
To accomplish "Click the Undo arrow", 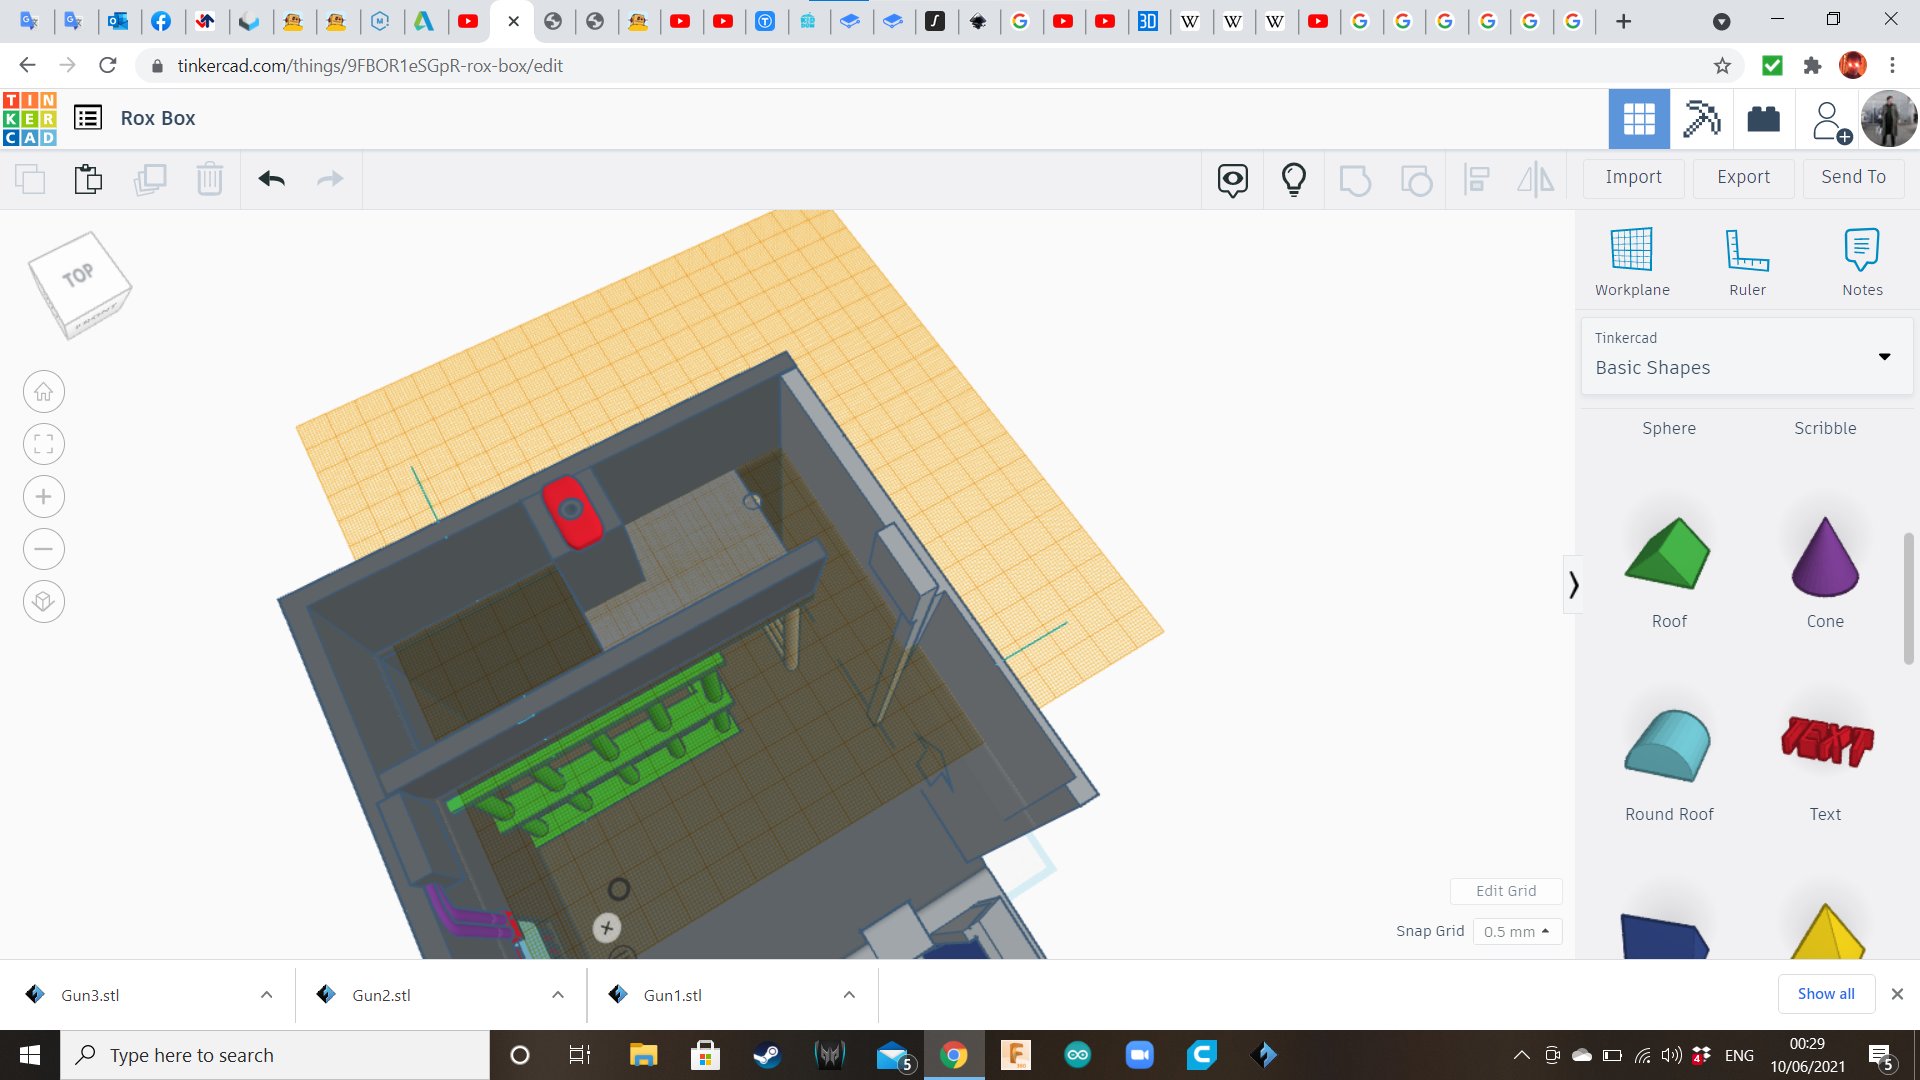I will coord(271,179).
